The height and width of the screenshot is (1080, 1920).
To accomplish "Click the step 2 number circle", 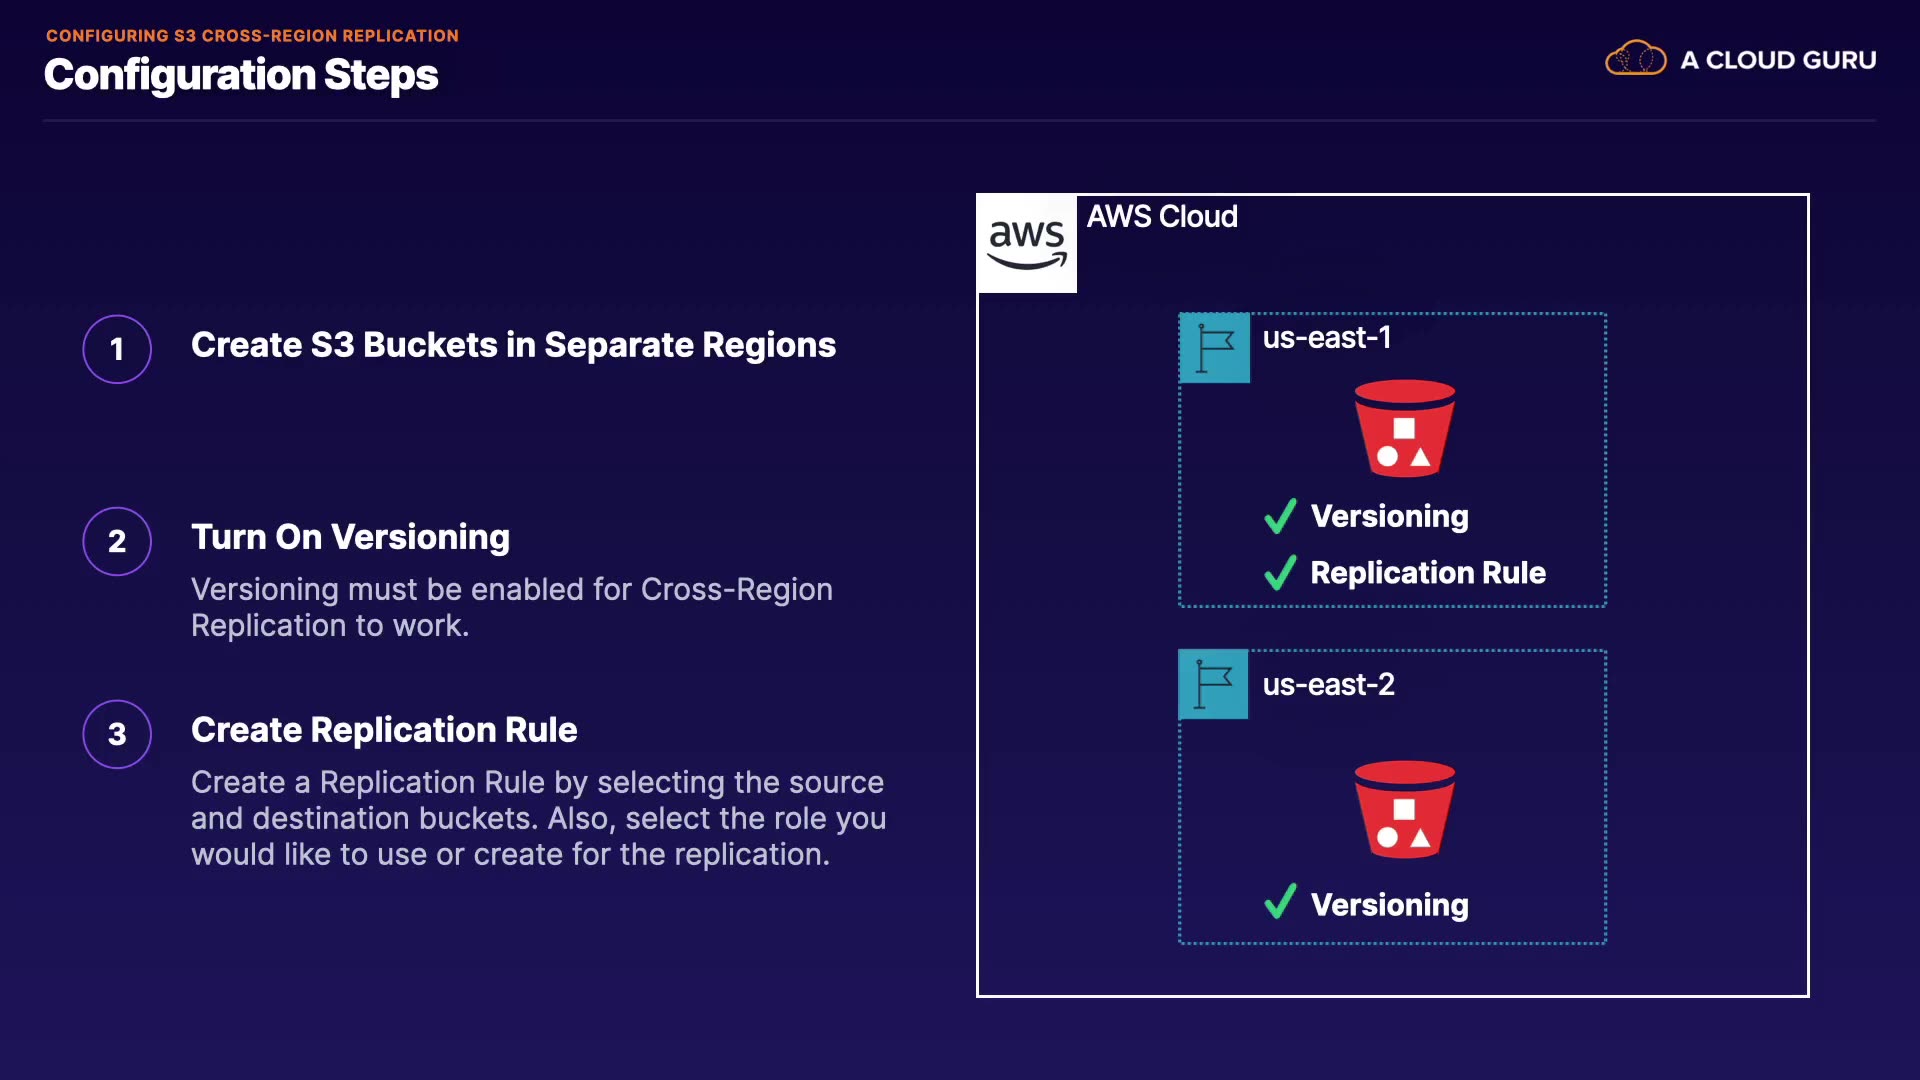I will click(x=117, y=541).
